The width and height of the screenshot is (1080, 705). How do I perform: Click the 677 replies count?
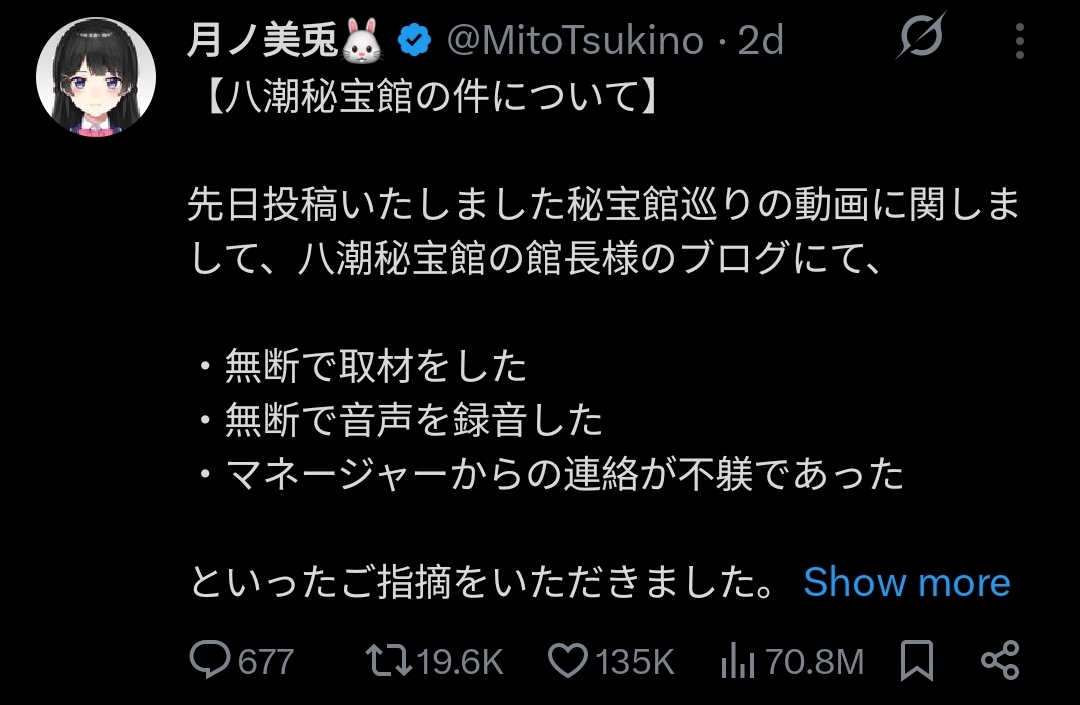point(265,662)
